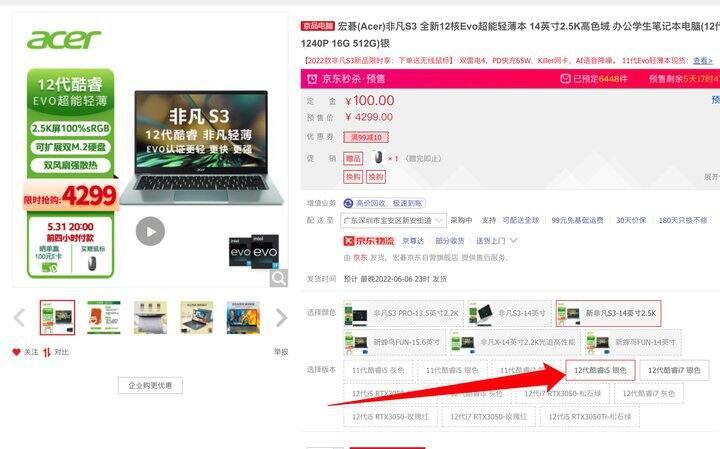Select version 12代i5 RTX3050-玫瑰红
The height and width of the screenshot is (449, 720).
click(x=390, y=417)
